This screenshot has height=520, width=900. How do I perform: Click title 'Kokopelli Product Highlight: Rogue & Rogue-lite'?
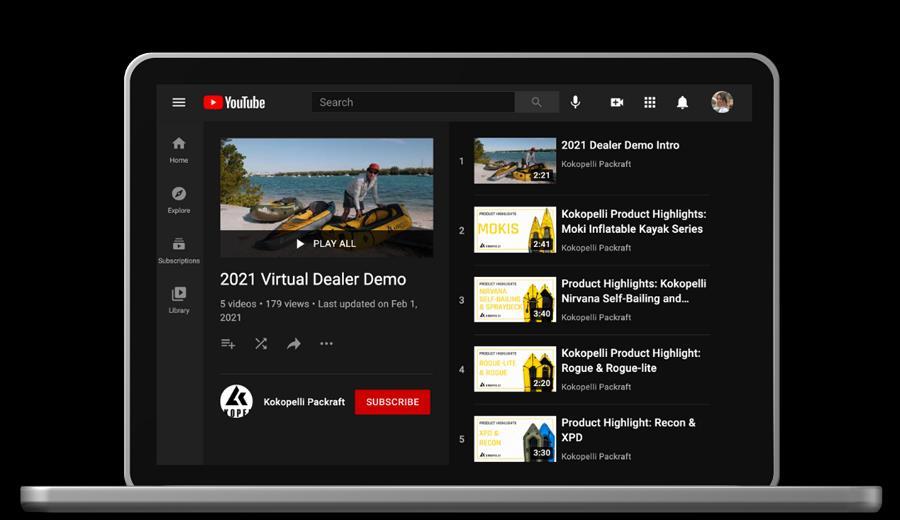[x=631, y=360]
